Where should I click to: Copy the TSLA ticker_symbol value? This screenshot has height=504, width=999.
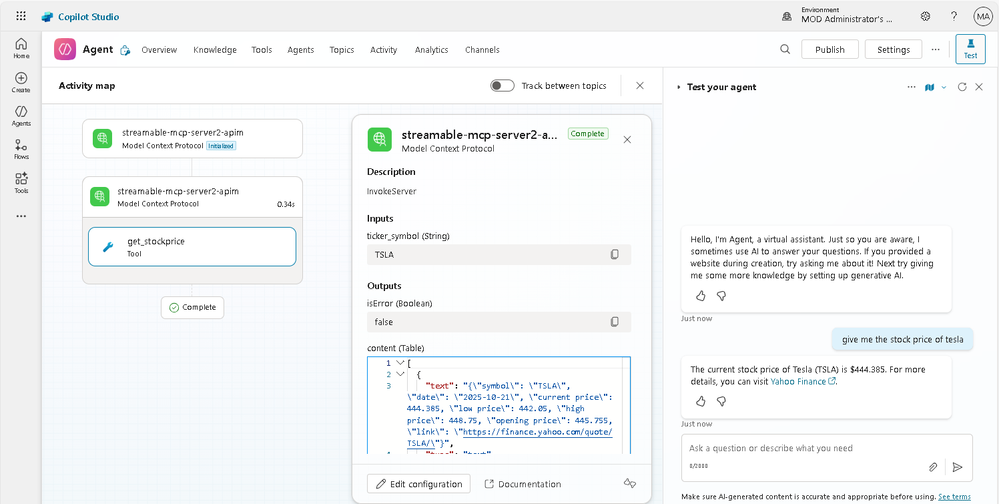(x=614, y=254)
